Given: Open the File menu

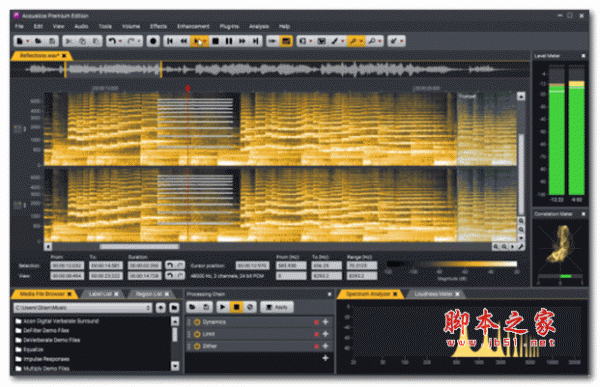Looking at the screenshot, I should tap(19, 26).
